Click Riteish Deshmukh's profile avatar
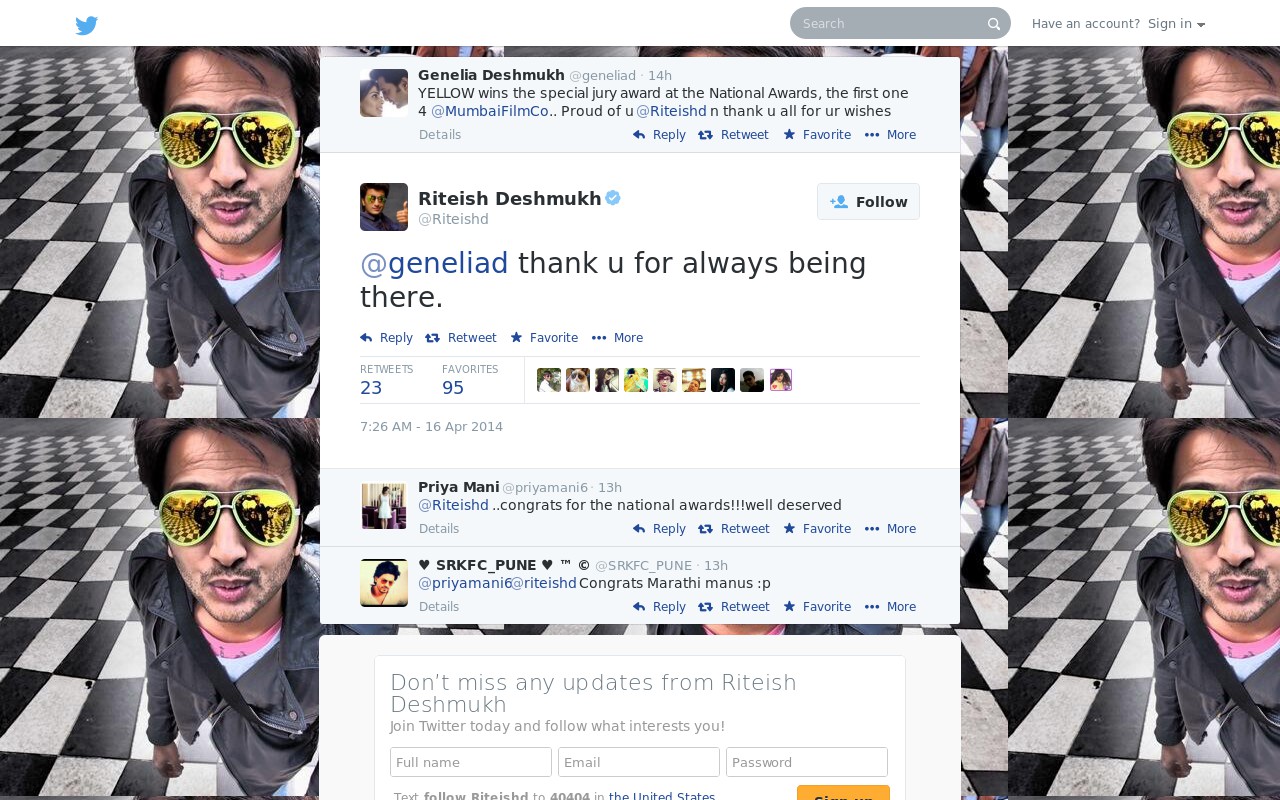The width and height of the screenshot is (1280, 800). pos(384,207)
